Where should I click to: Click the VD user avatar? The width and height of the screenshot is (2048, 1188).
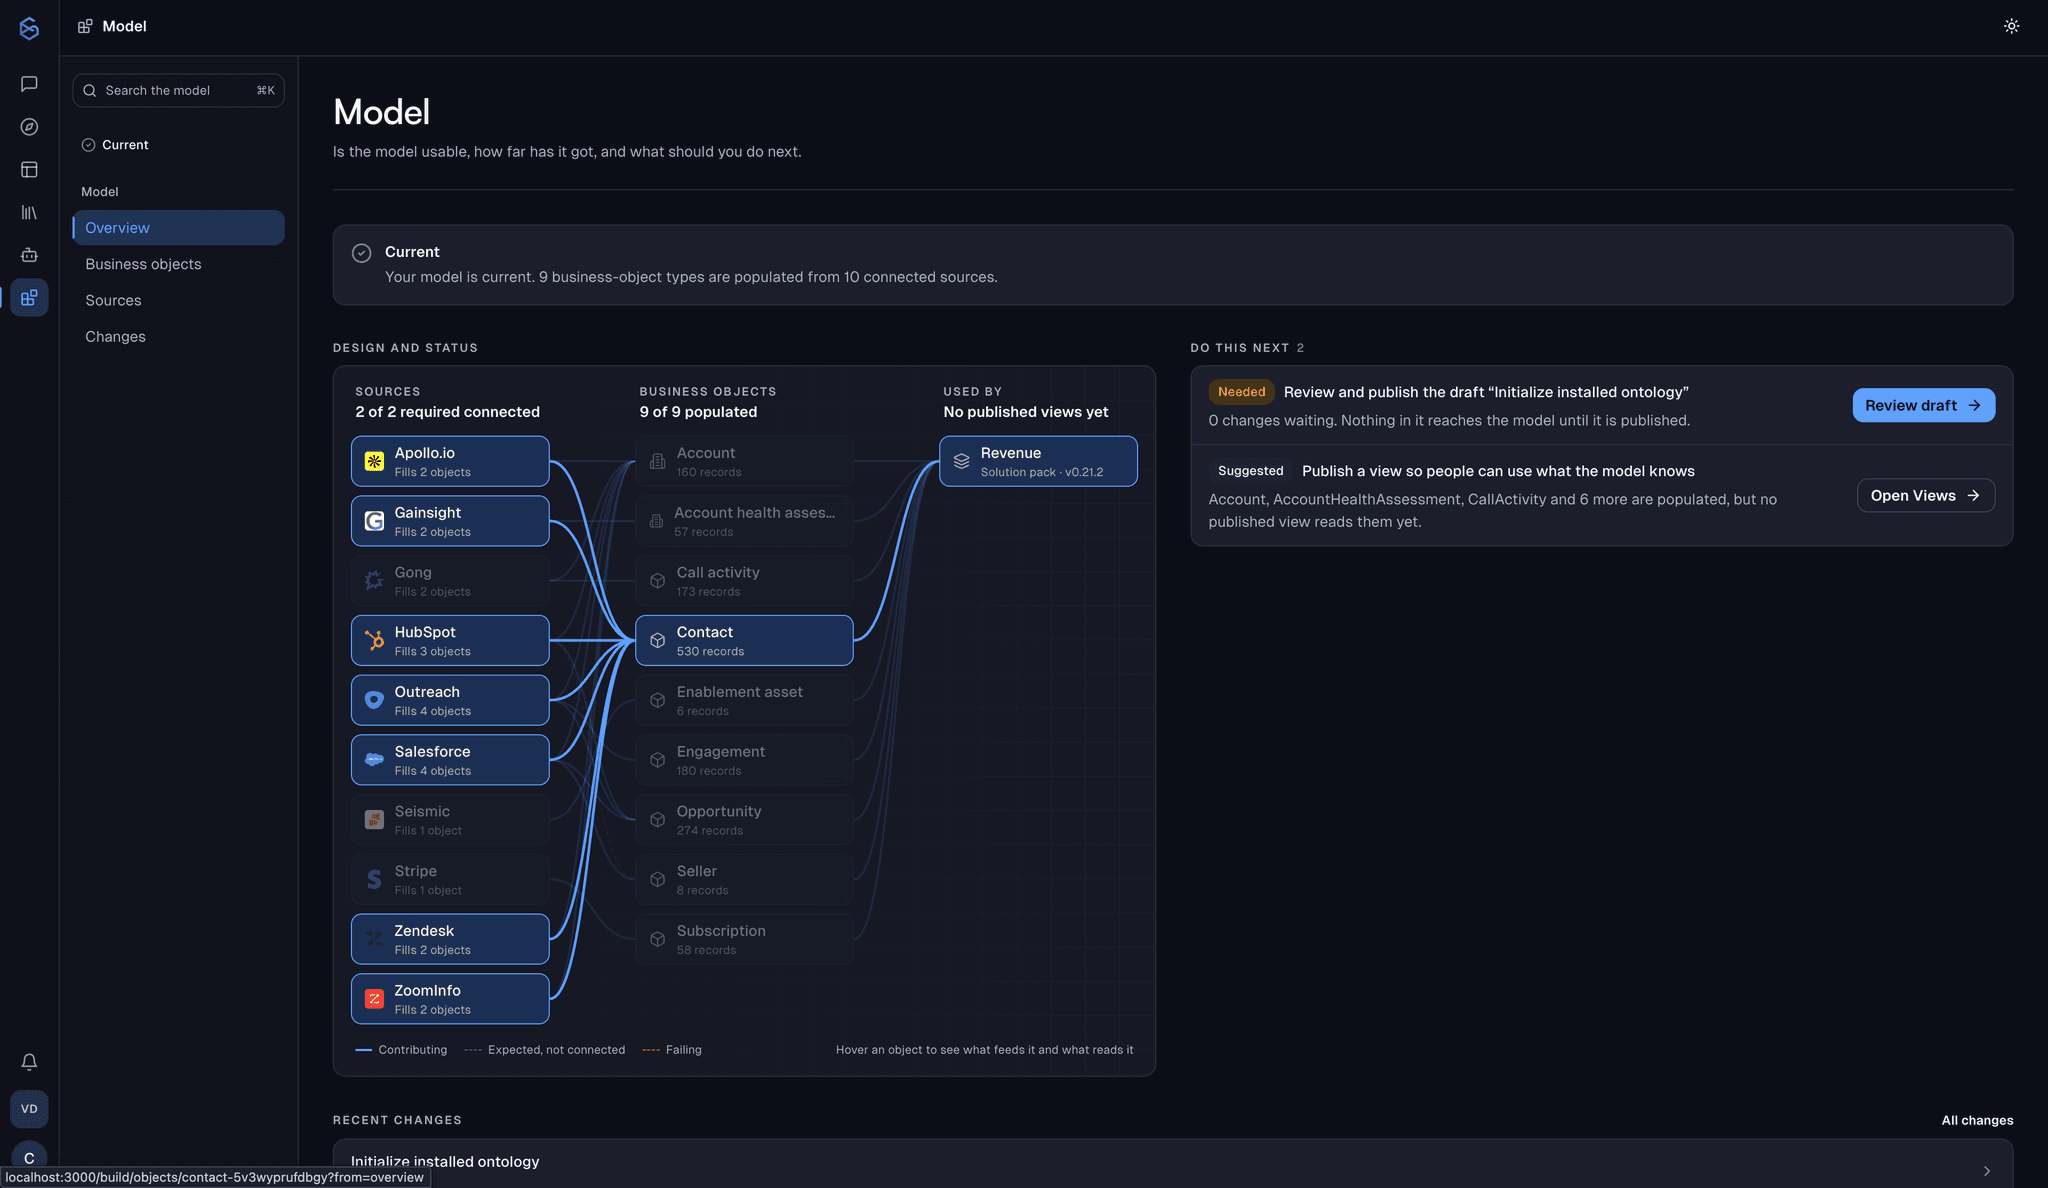coord(29,1109)
